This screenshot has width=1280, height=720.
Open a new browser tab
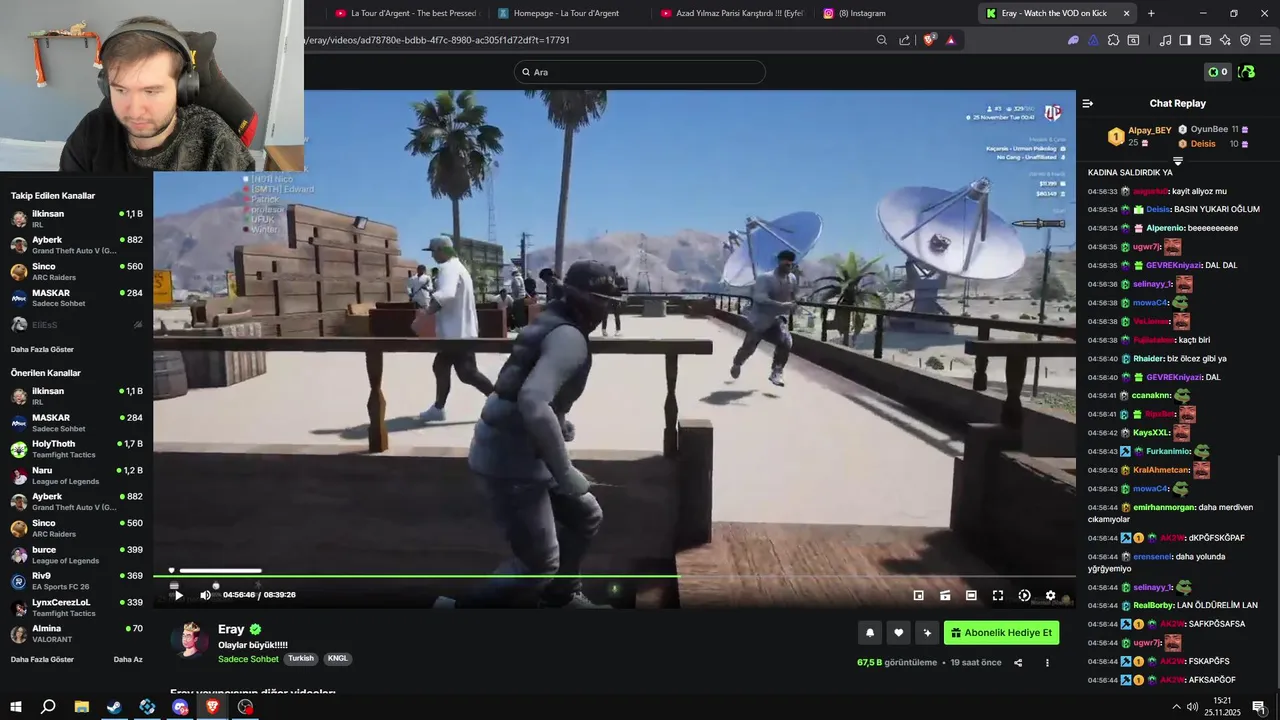1151,13
